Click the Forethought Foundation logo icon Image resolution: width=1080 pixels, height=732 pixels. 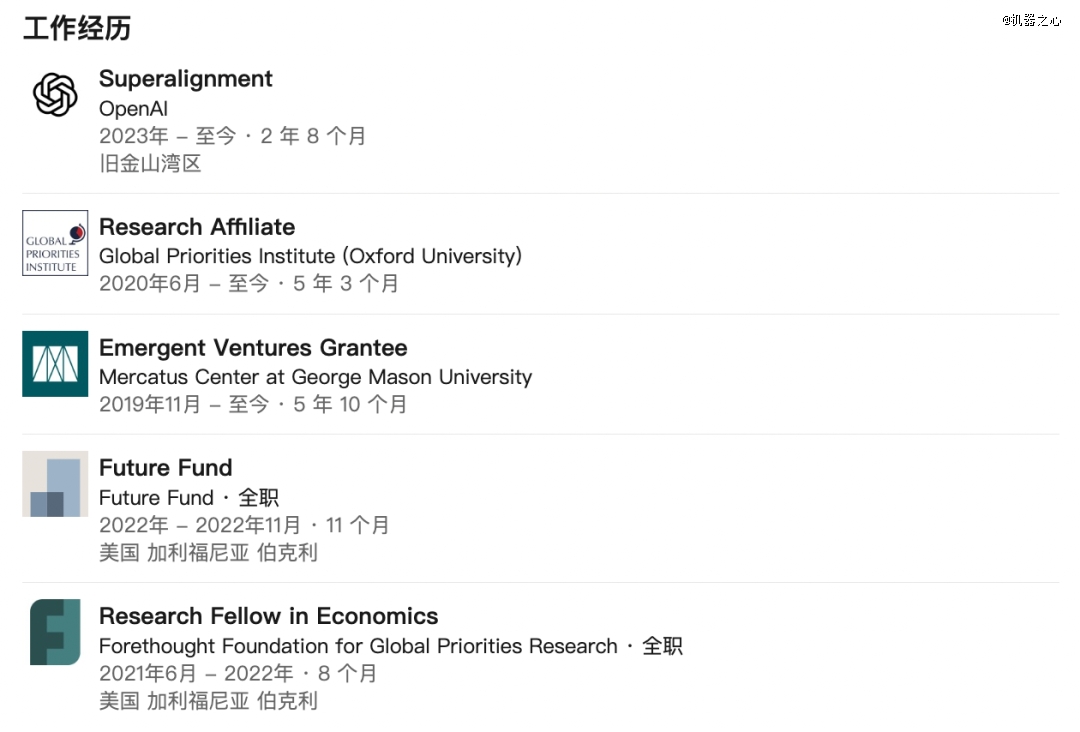coord(55,632)
